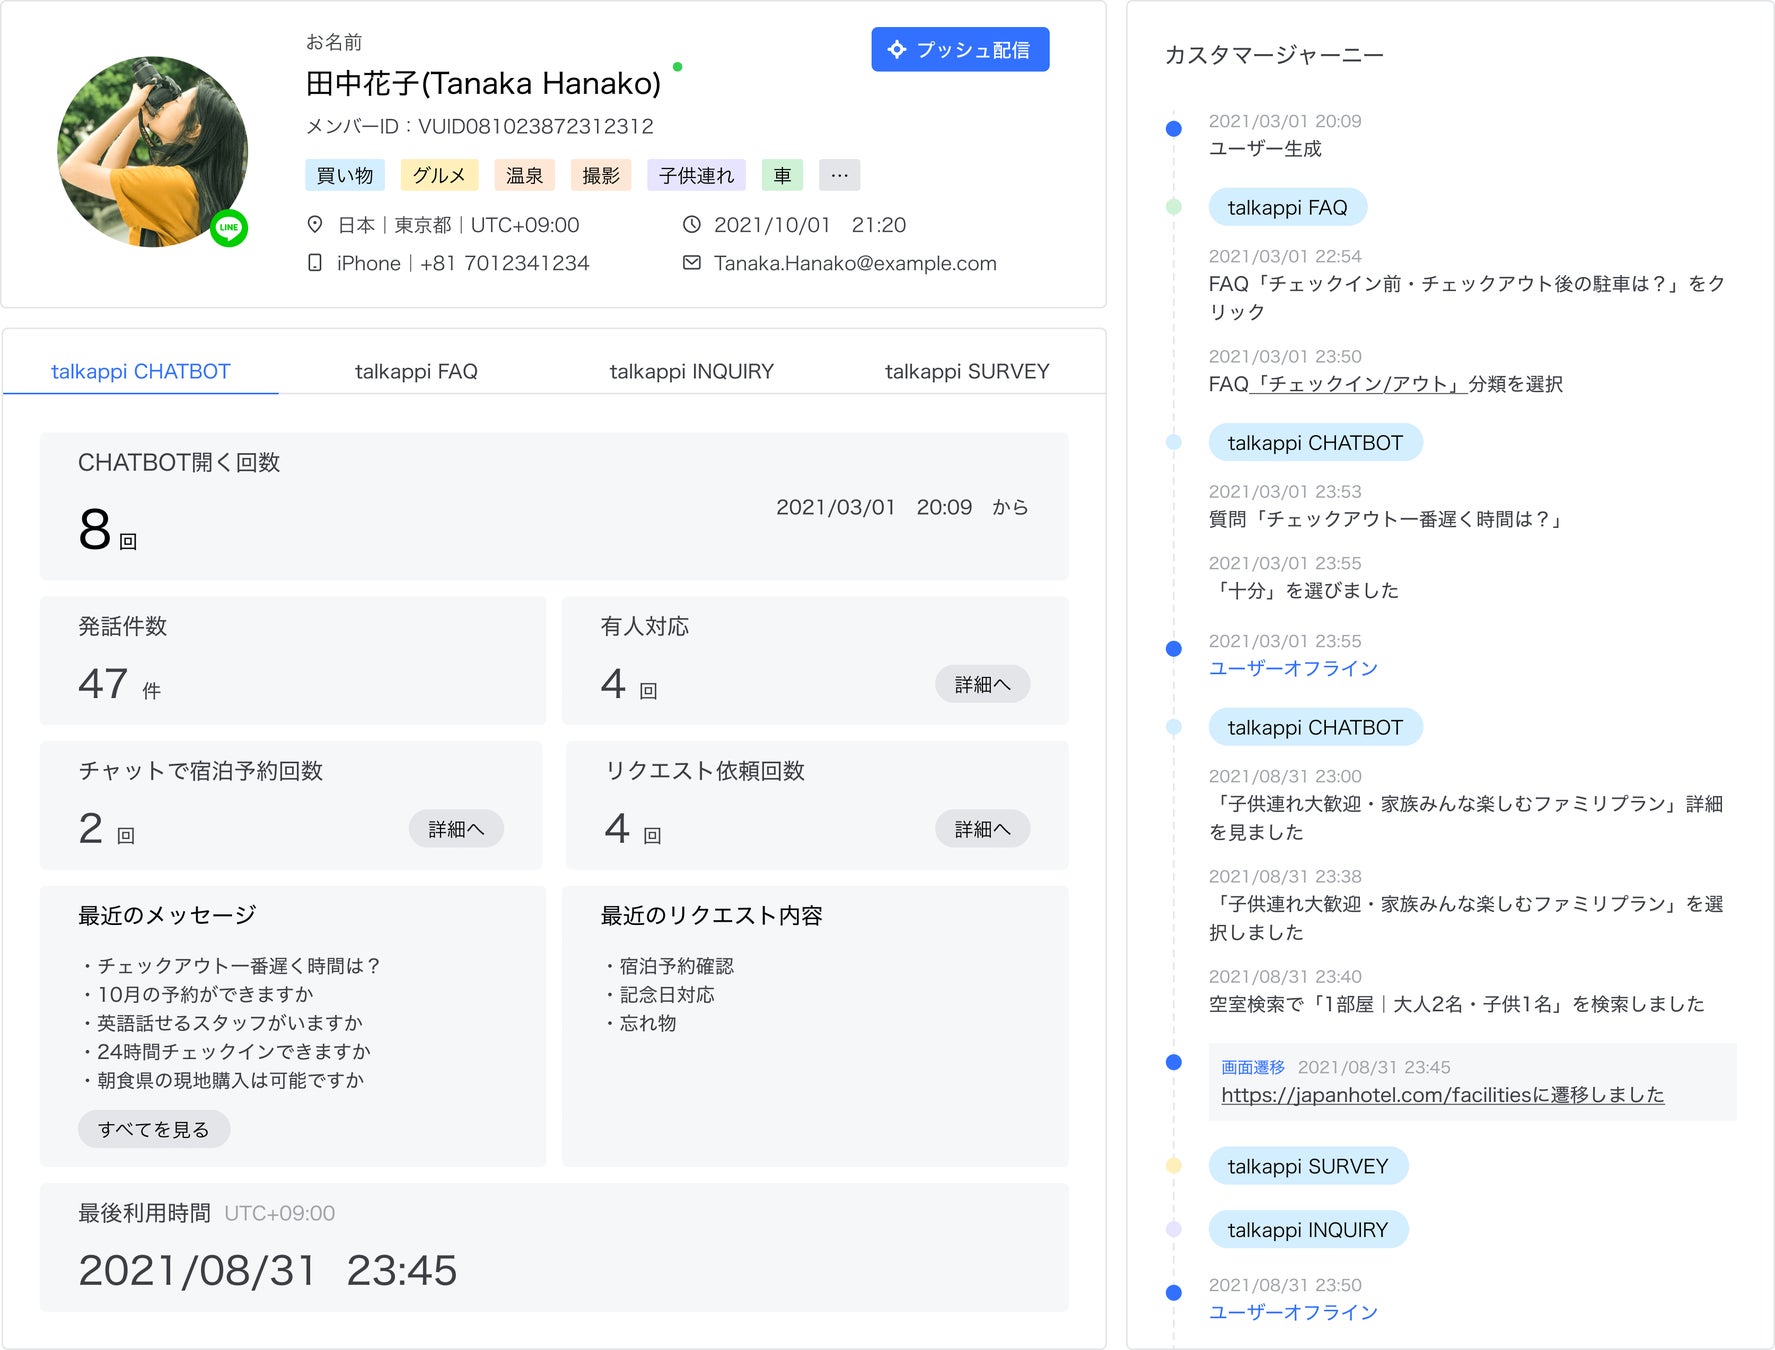1775x1350 pixels.
Task: Click the journey entry 「十分」を選びました
Action: pyautogui.click(x=1304, y=590)
